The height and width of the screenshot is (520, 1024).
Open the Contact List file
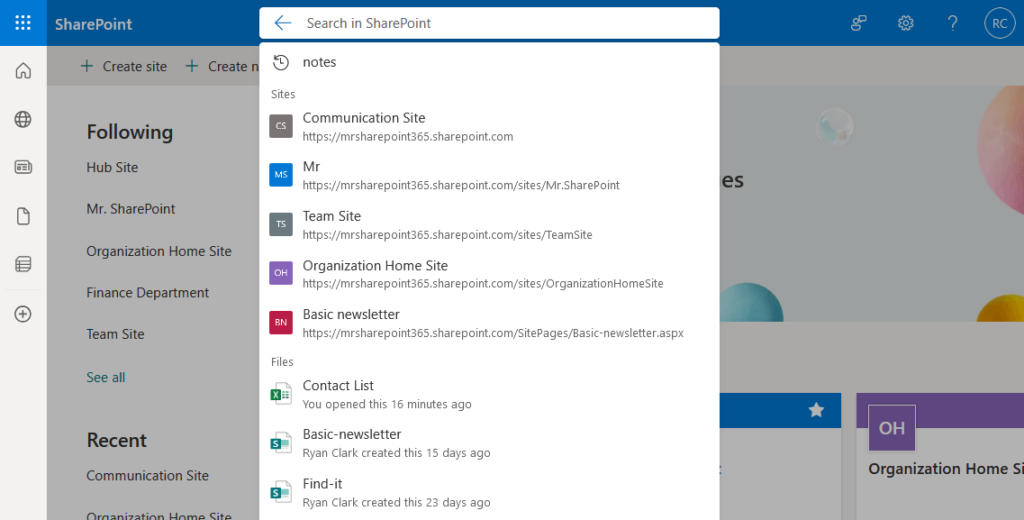pos(489,394)
